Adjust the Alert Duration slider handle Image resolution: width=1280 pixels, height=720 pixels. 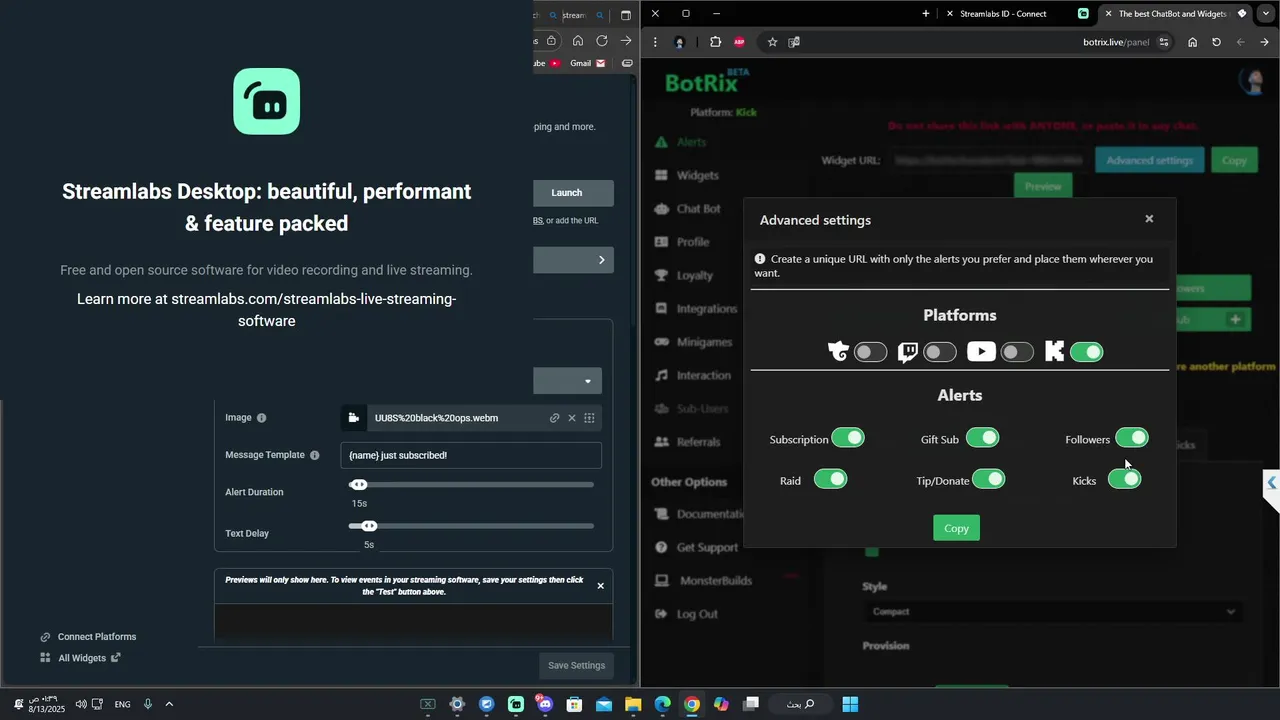pyautogui.click(x=360, y=485)
